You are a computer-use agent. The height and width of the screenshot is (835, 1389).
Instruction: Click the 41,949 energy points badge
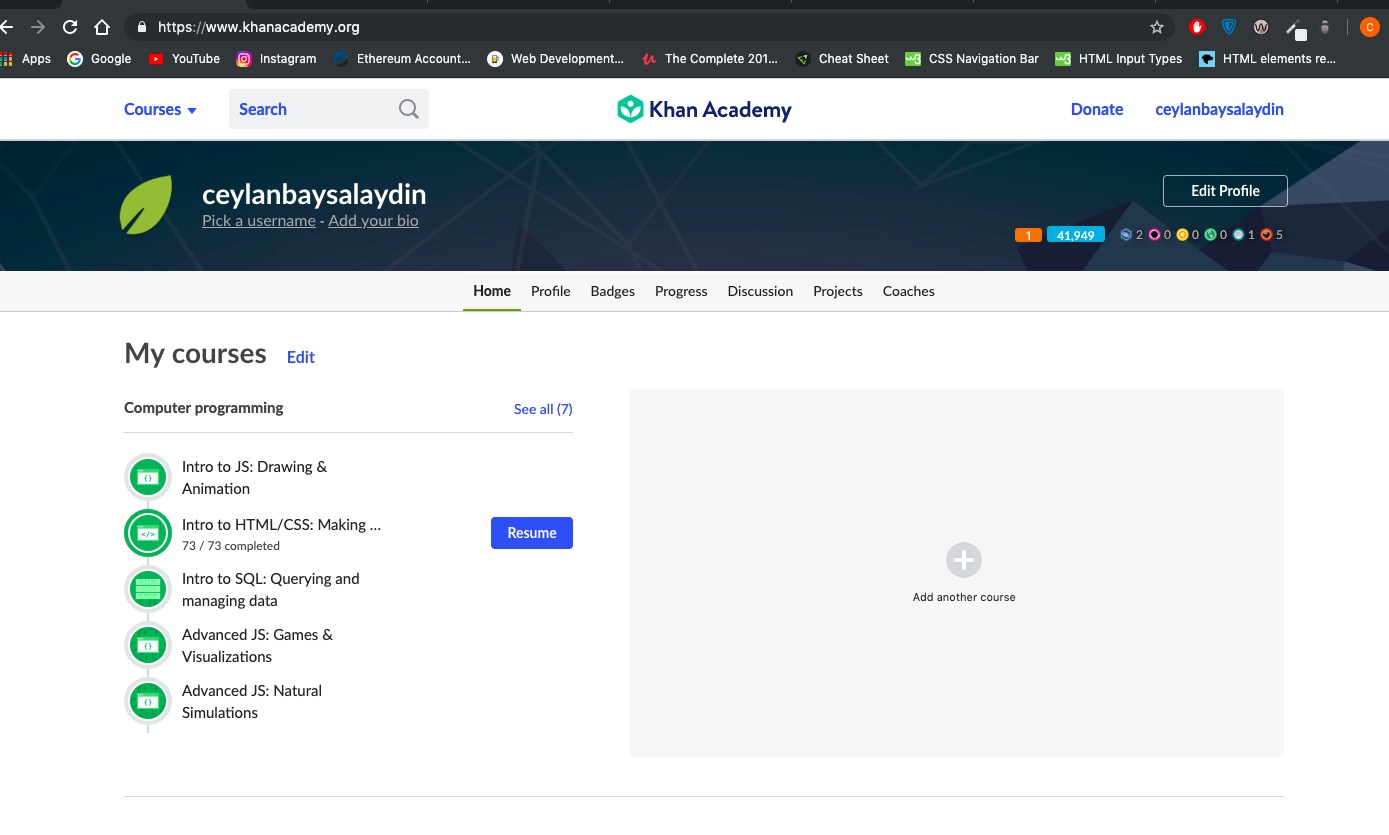click(x=1076, y=235)
